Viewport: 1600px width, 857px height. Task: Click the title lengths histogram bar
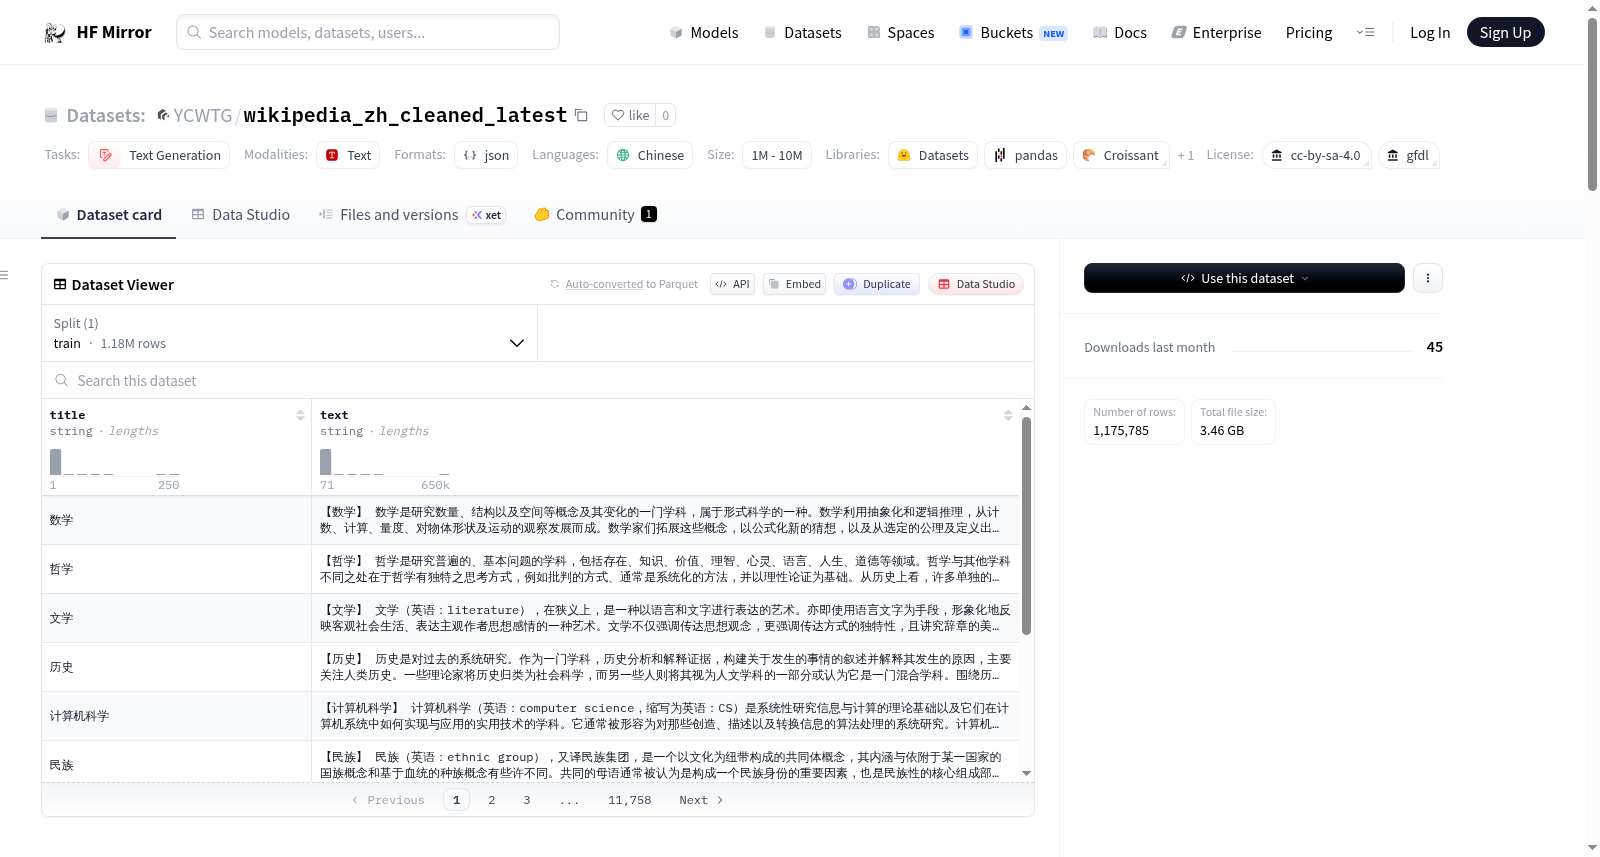coord(56,462)
